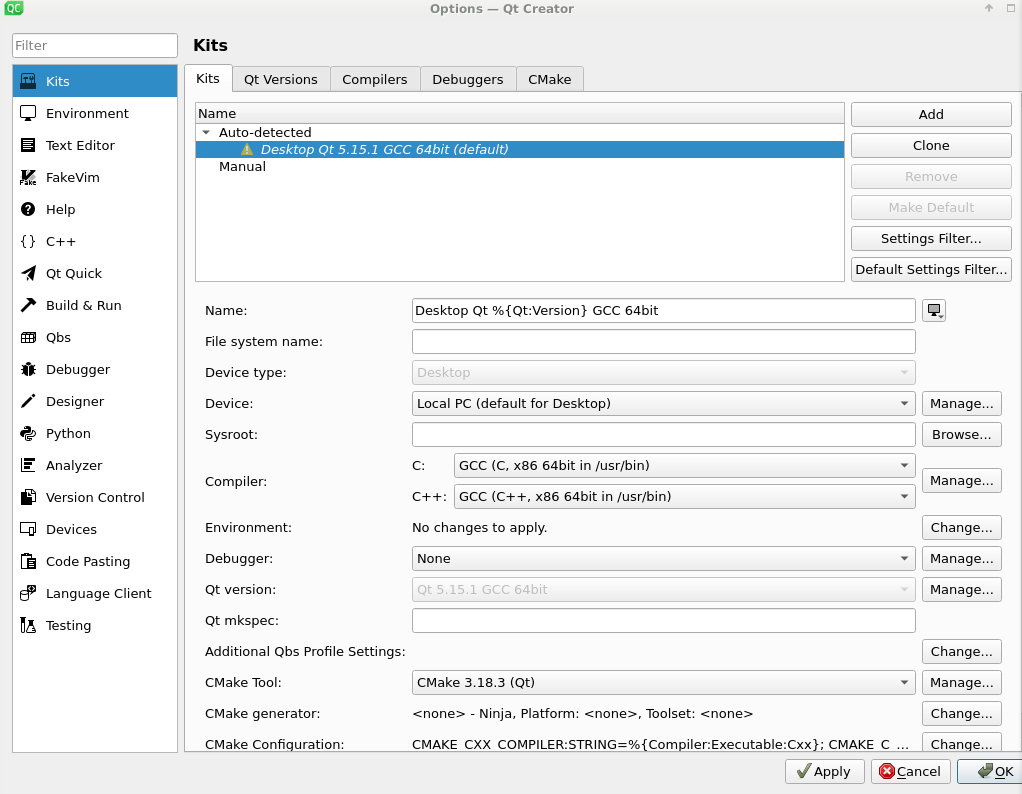1022x794 pixels.
Task: Switch to the Debuggers tab
Action: [x=468, y=80]
